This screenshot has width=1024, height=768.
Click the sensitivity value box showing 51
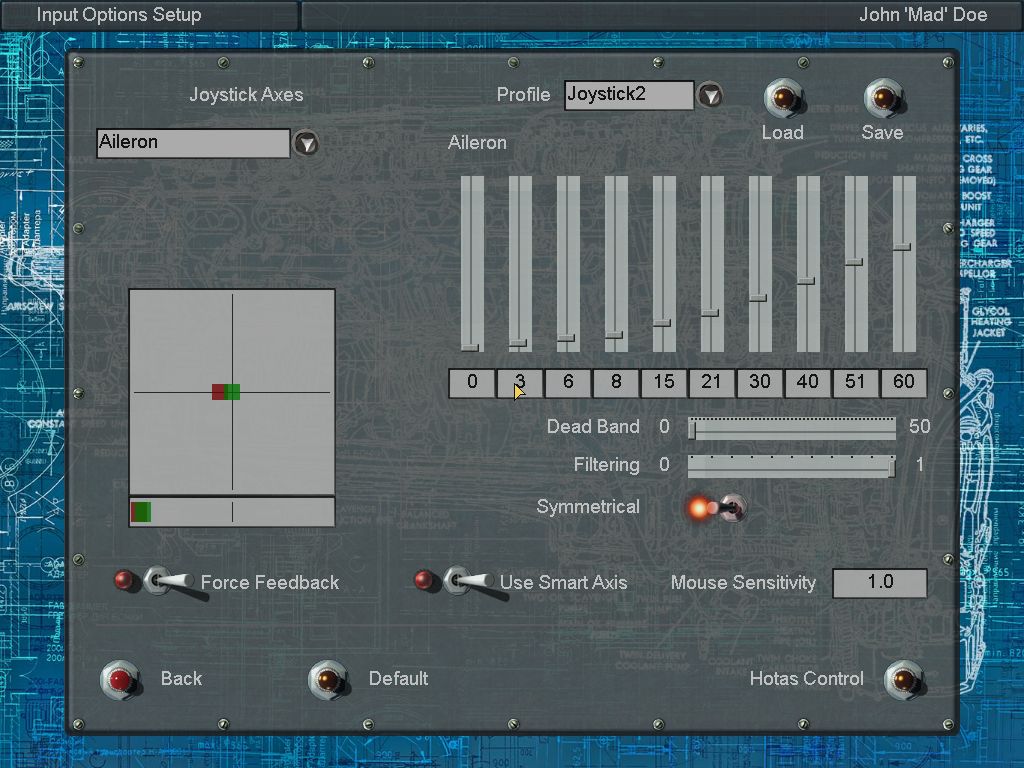tap(856, 383)
